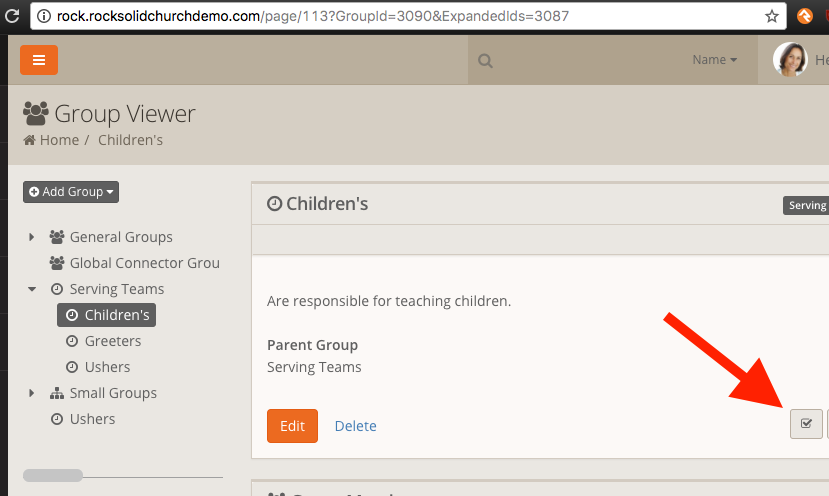Select the Greeters serving team
This screenshot has height=496, width=829.
(x=112, y=341)
